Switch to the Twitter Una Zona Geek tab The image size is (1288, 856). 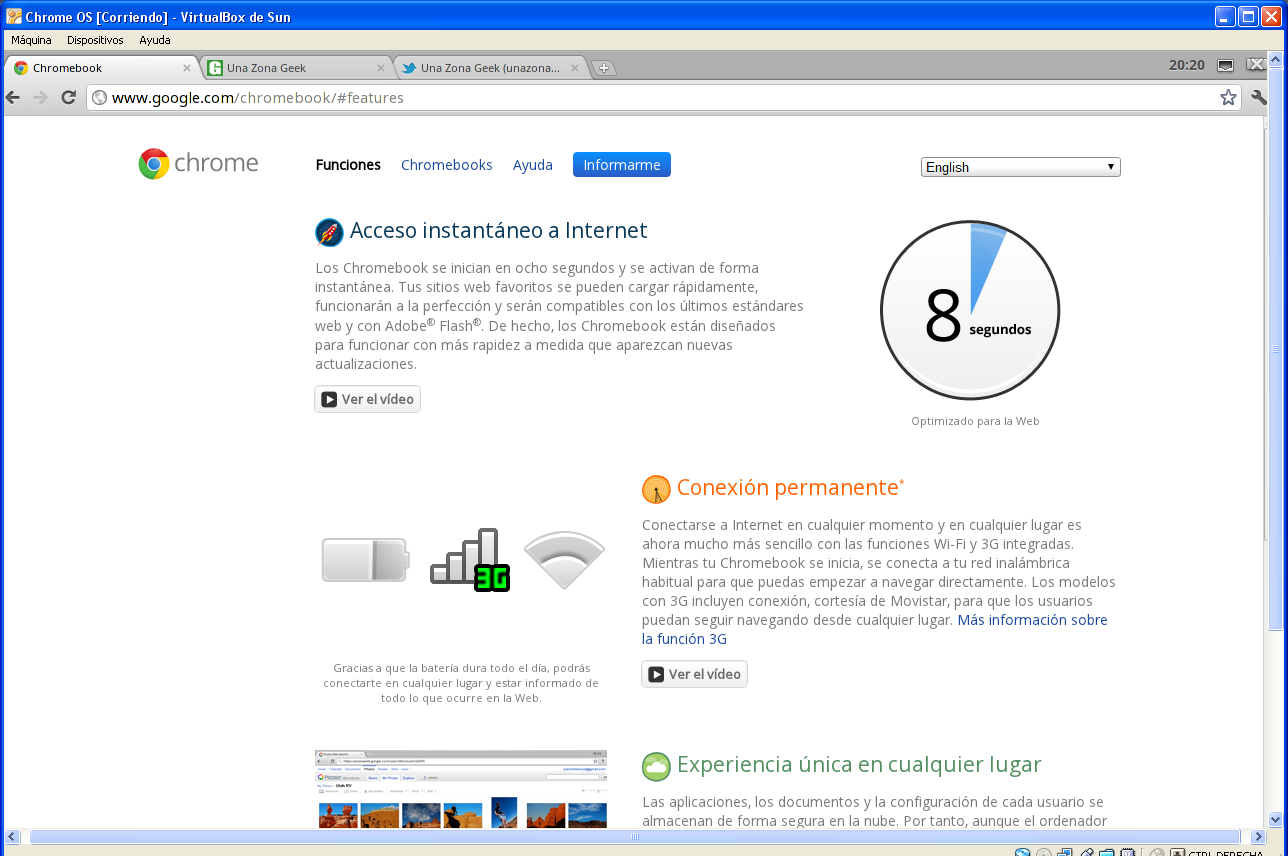coord(490,68)
